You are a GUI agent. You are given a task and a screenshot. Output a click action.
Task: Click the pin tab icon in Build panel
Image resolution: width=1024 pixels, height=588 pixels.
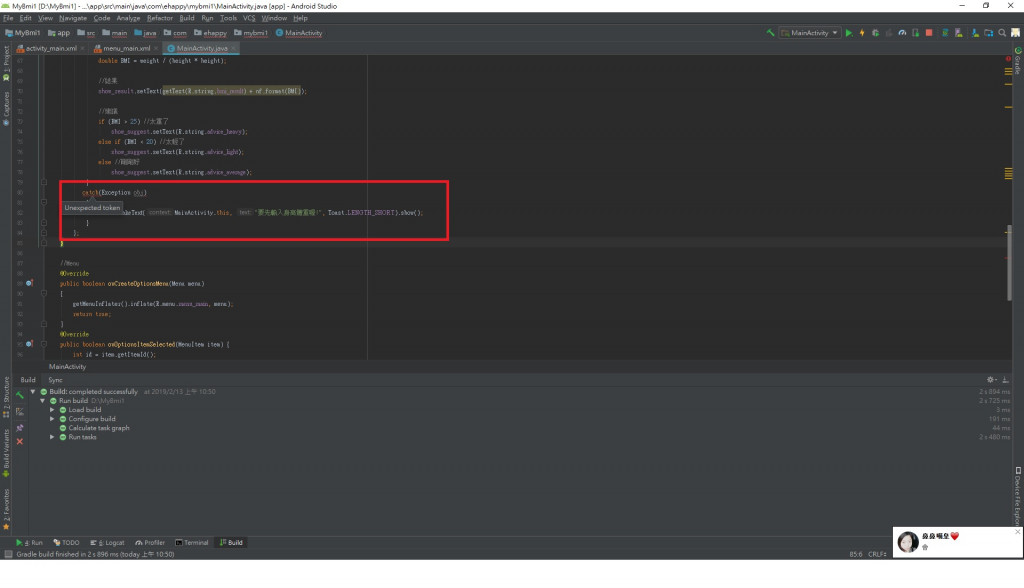(x=20, y=428)
